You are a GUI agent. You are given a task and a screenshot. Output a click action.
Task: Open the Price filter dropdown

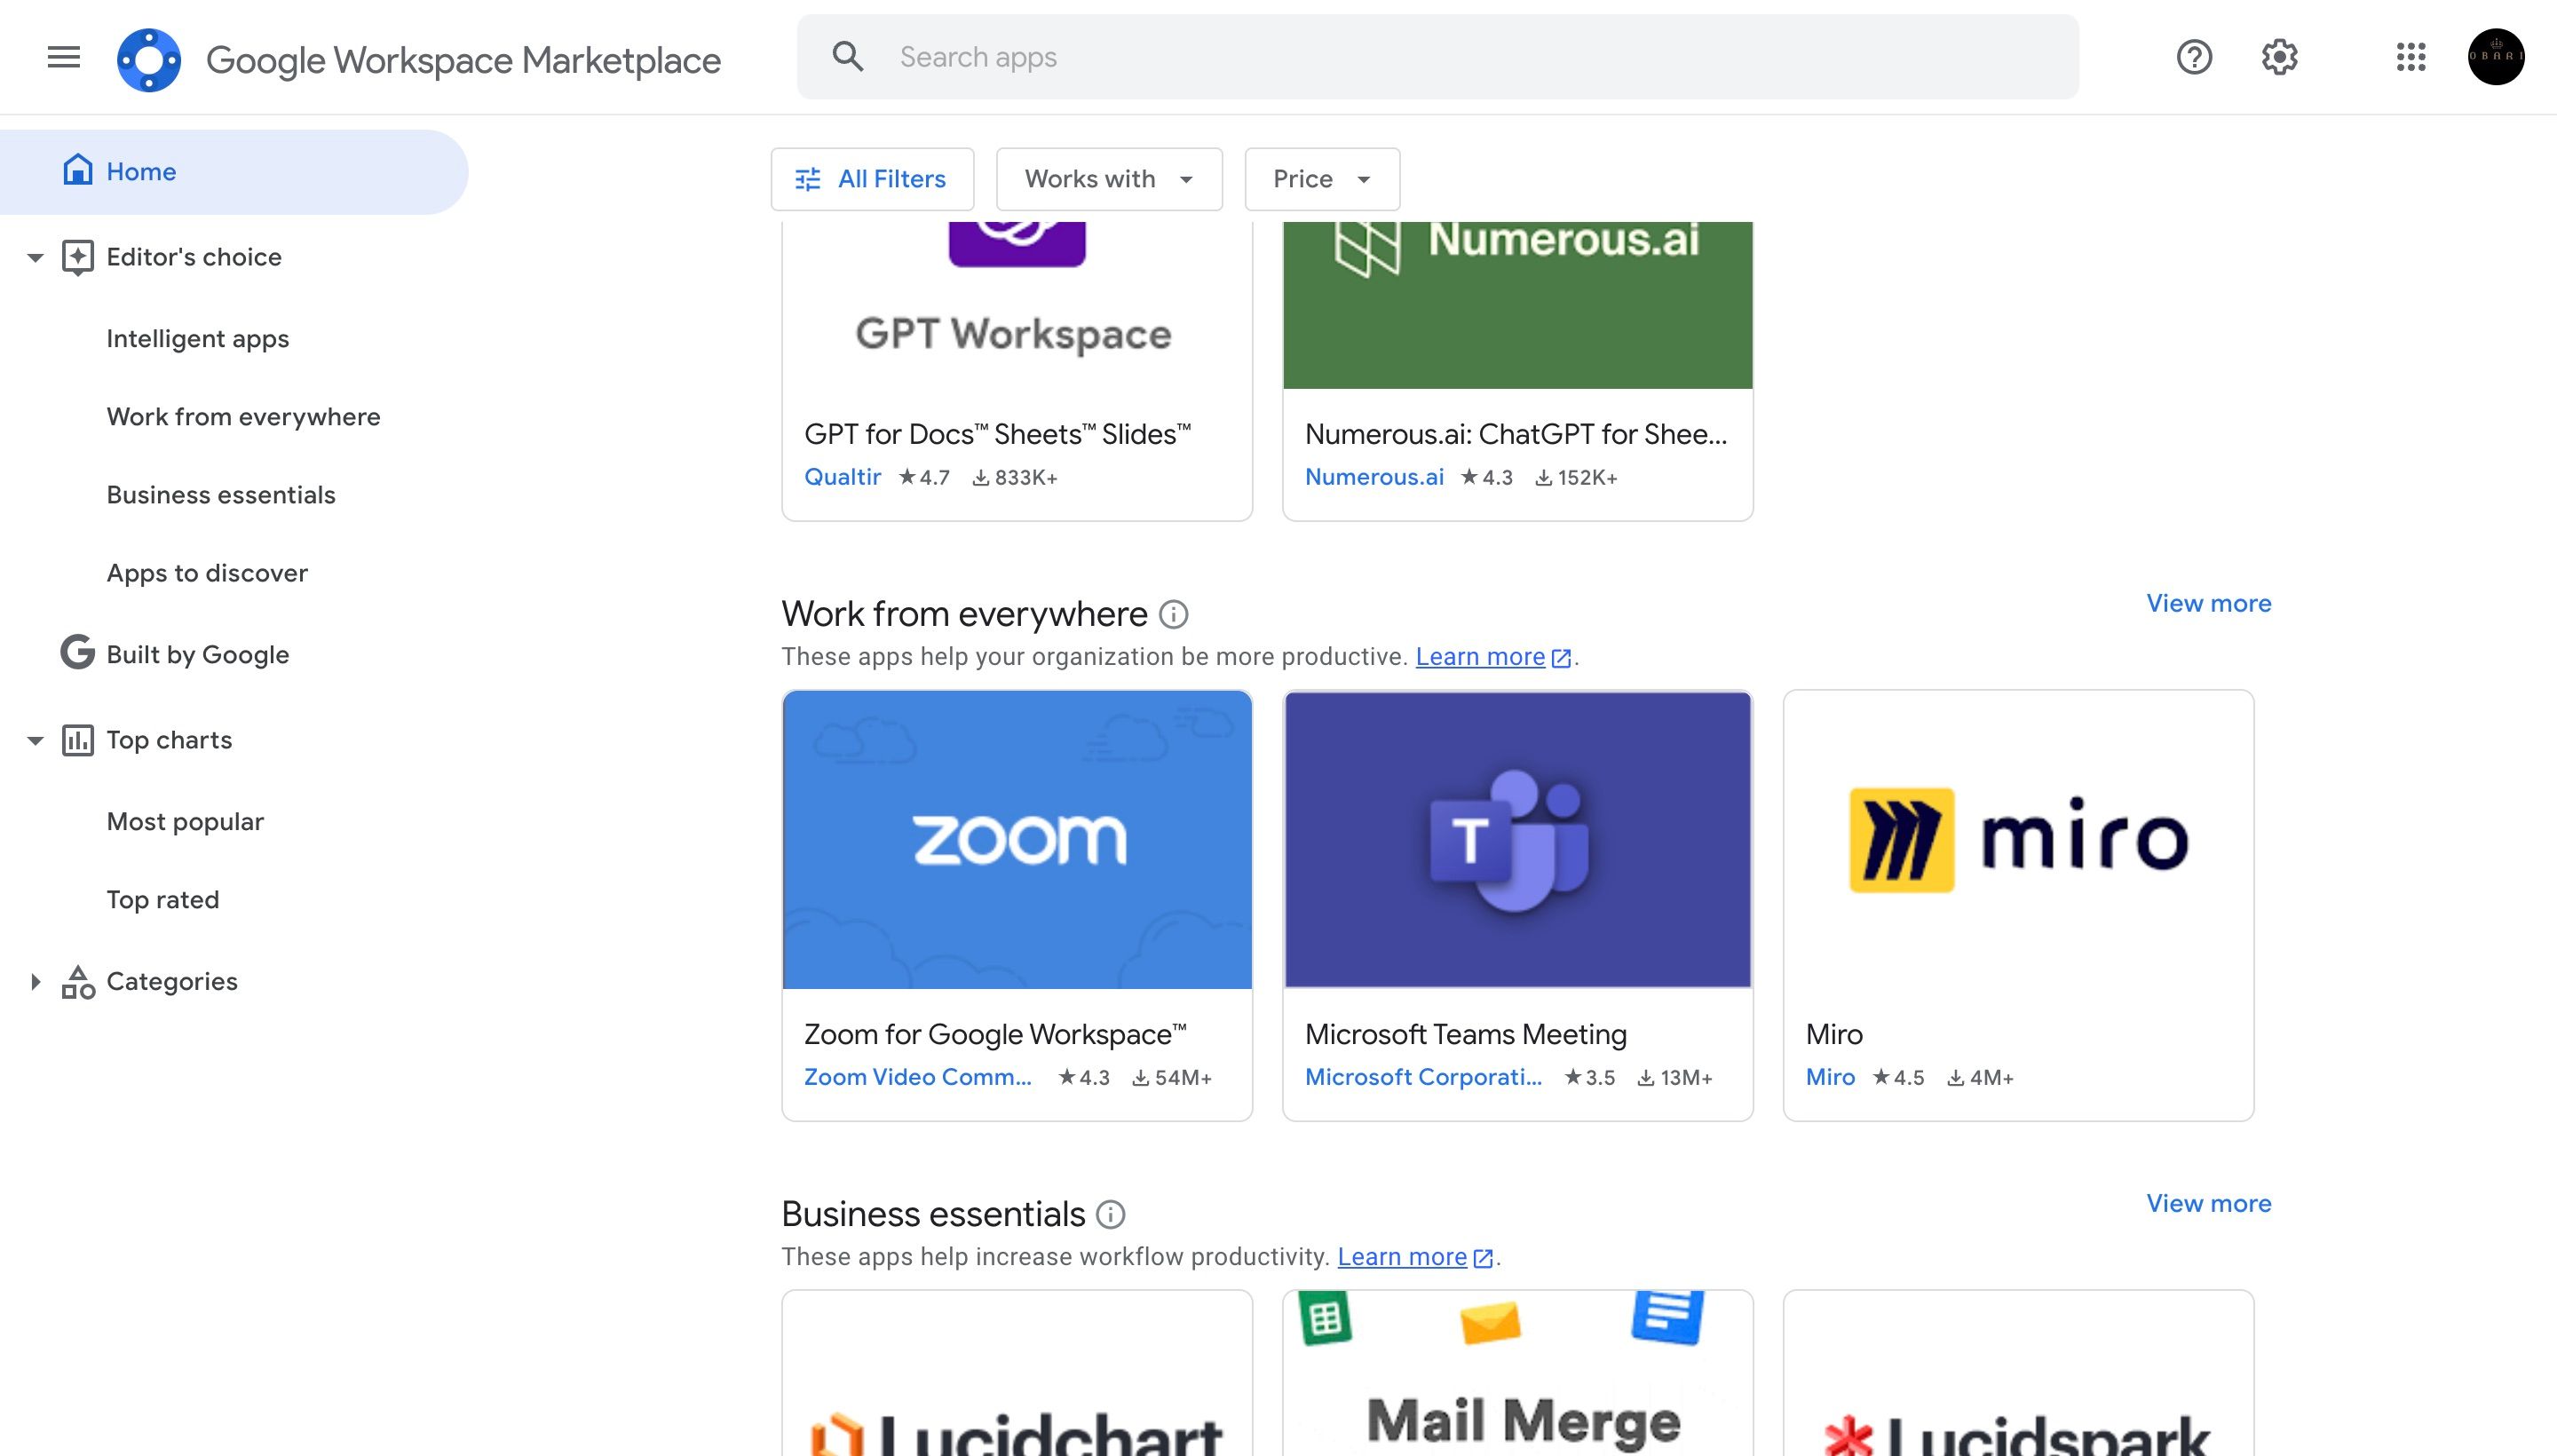click(x=1321, y=179)
